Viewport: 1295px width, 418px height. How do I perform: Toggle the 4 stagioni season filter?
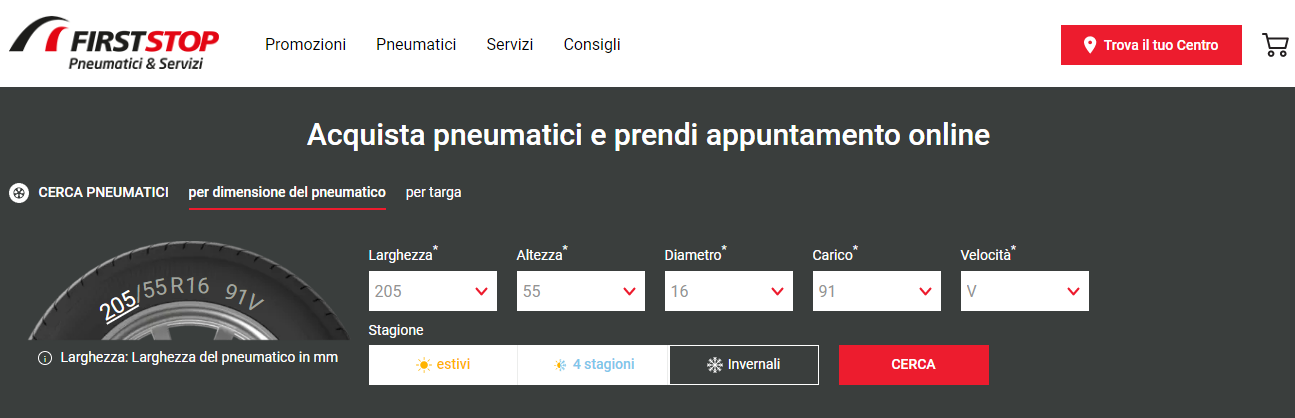pos(593,365)
